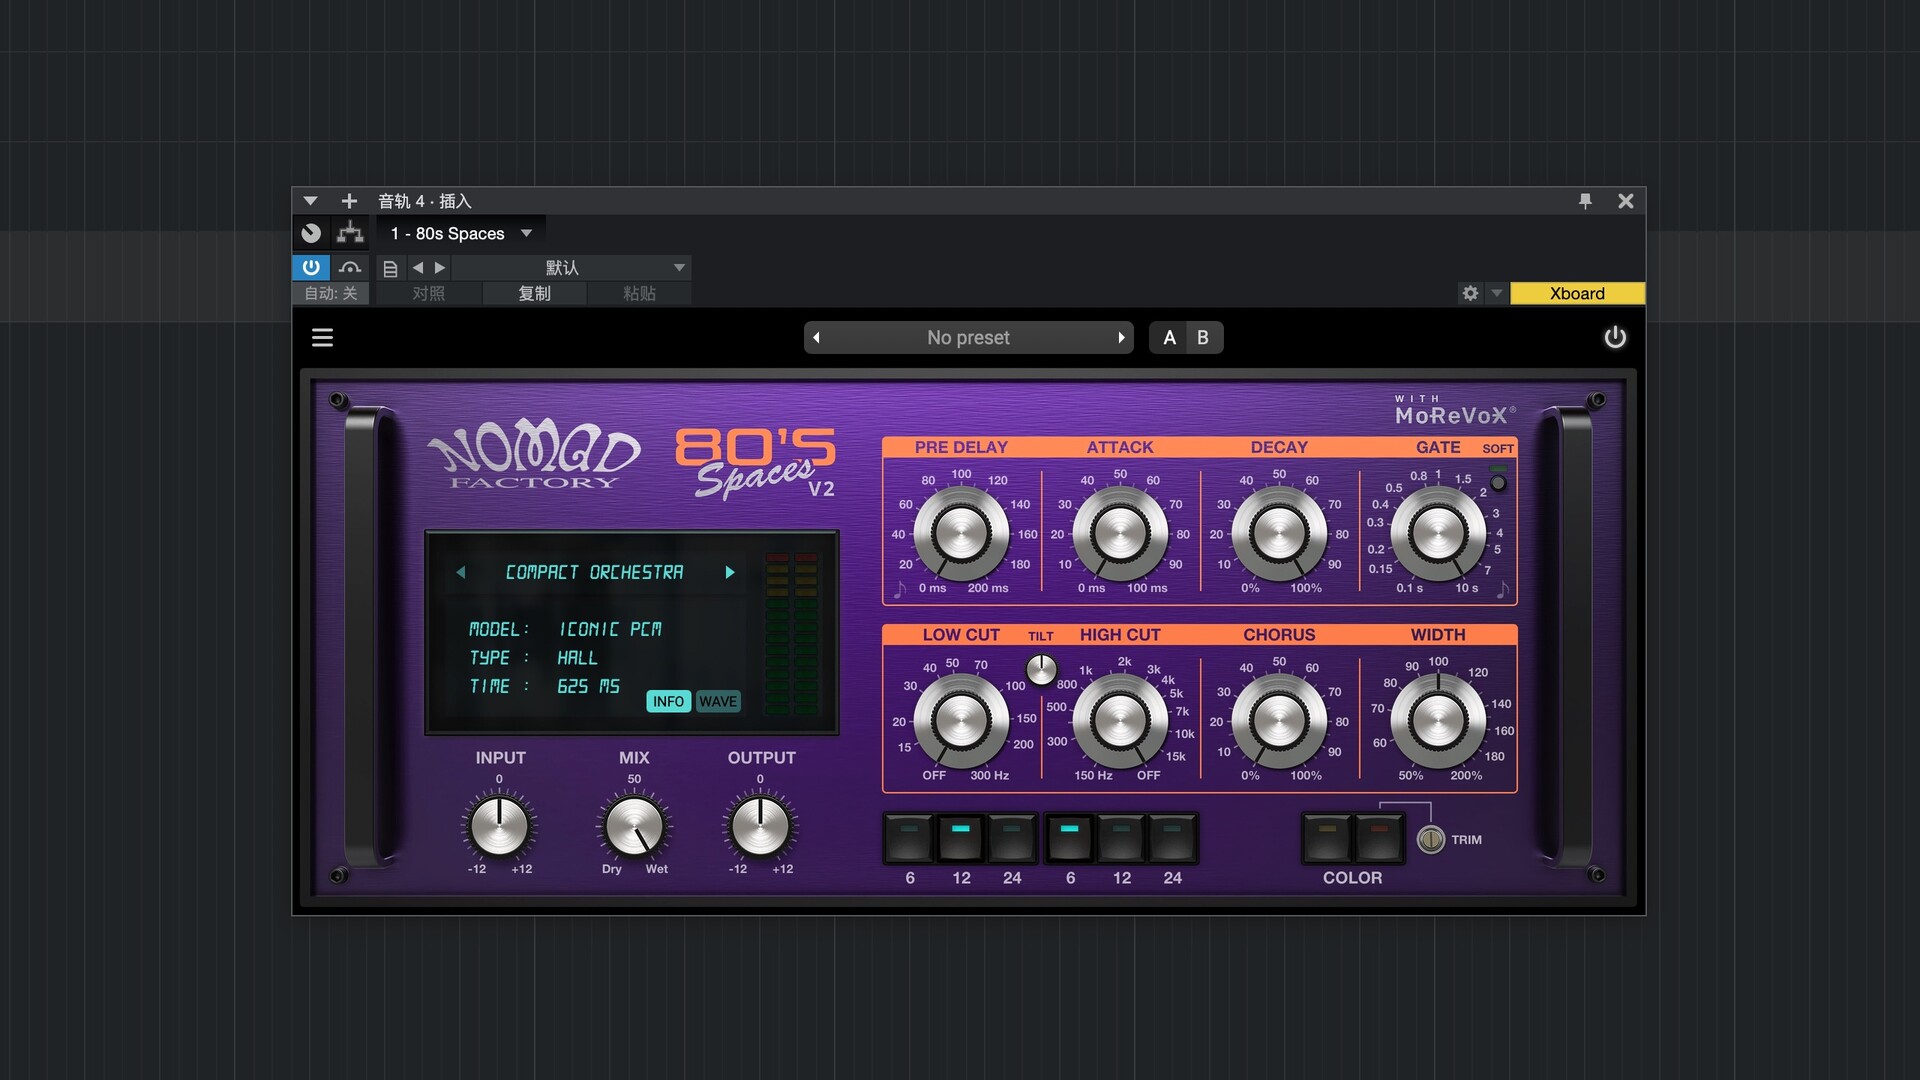1920x1080 pixels.
Task: Open plugin settings gear icon
Action: 1470,293
